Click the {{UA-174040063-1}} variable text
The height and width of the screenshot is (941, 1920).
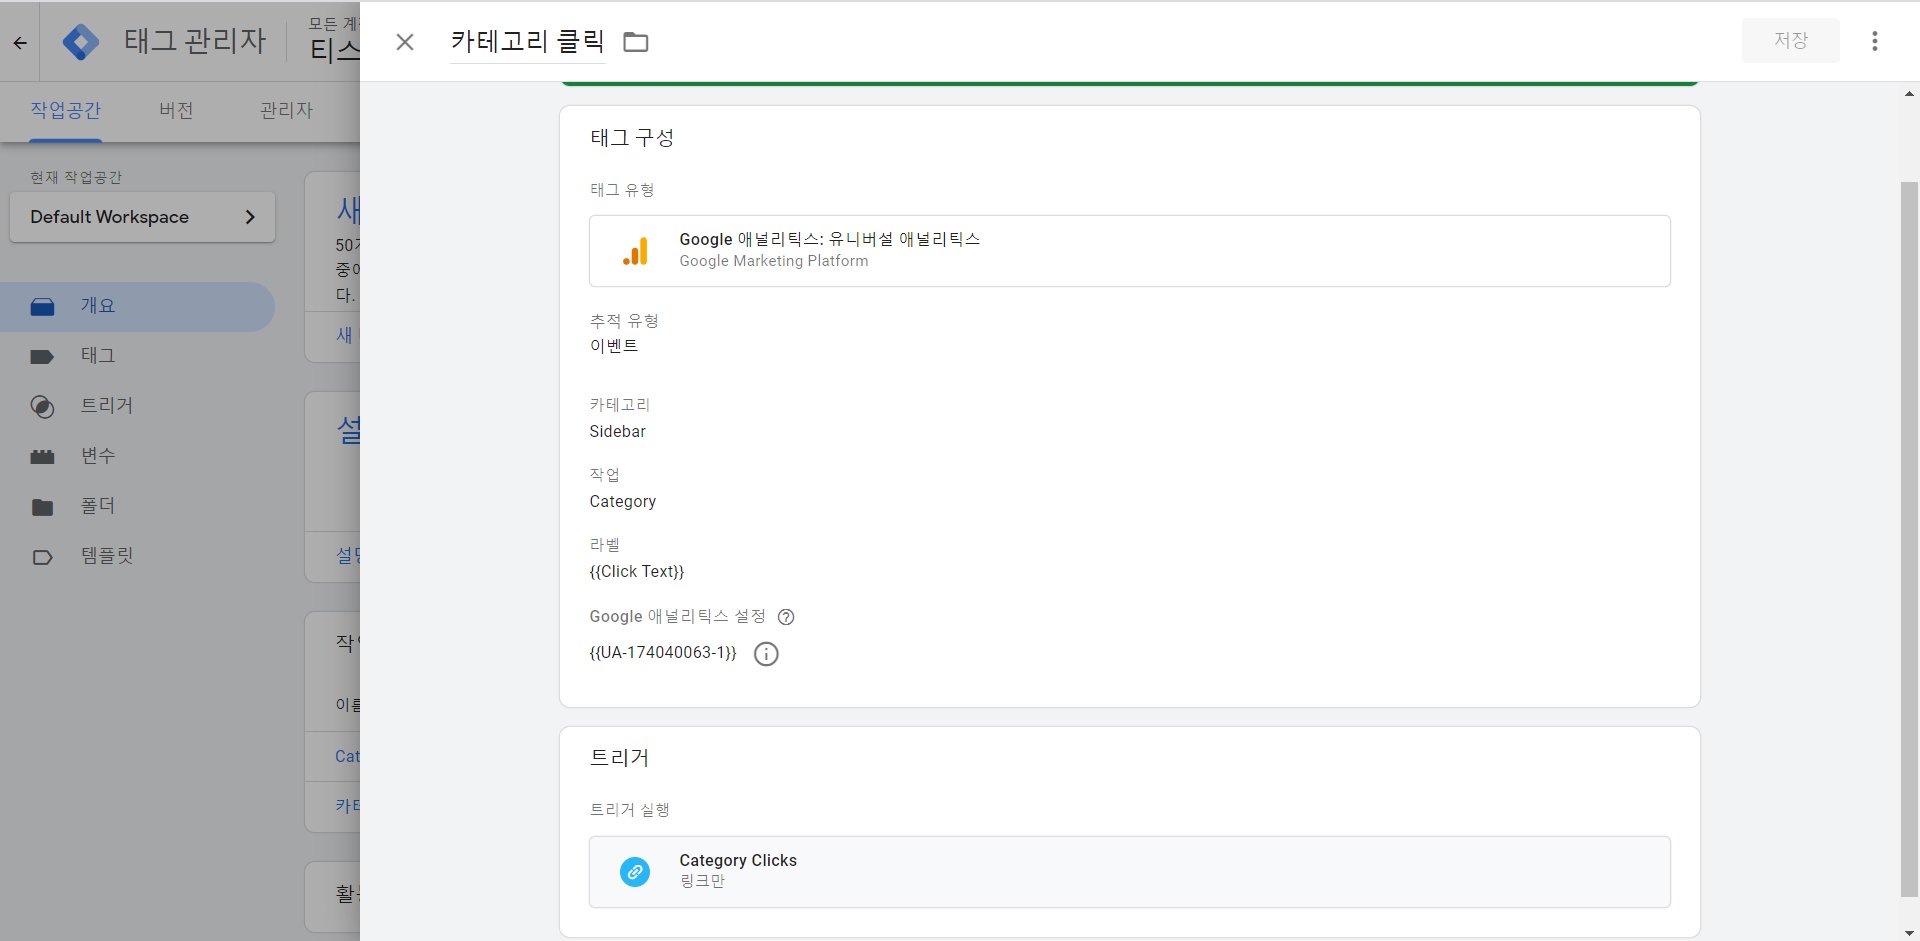[x=663, y=653]
